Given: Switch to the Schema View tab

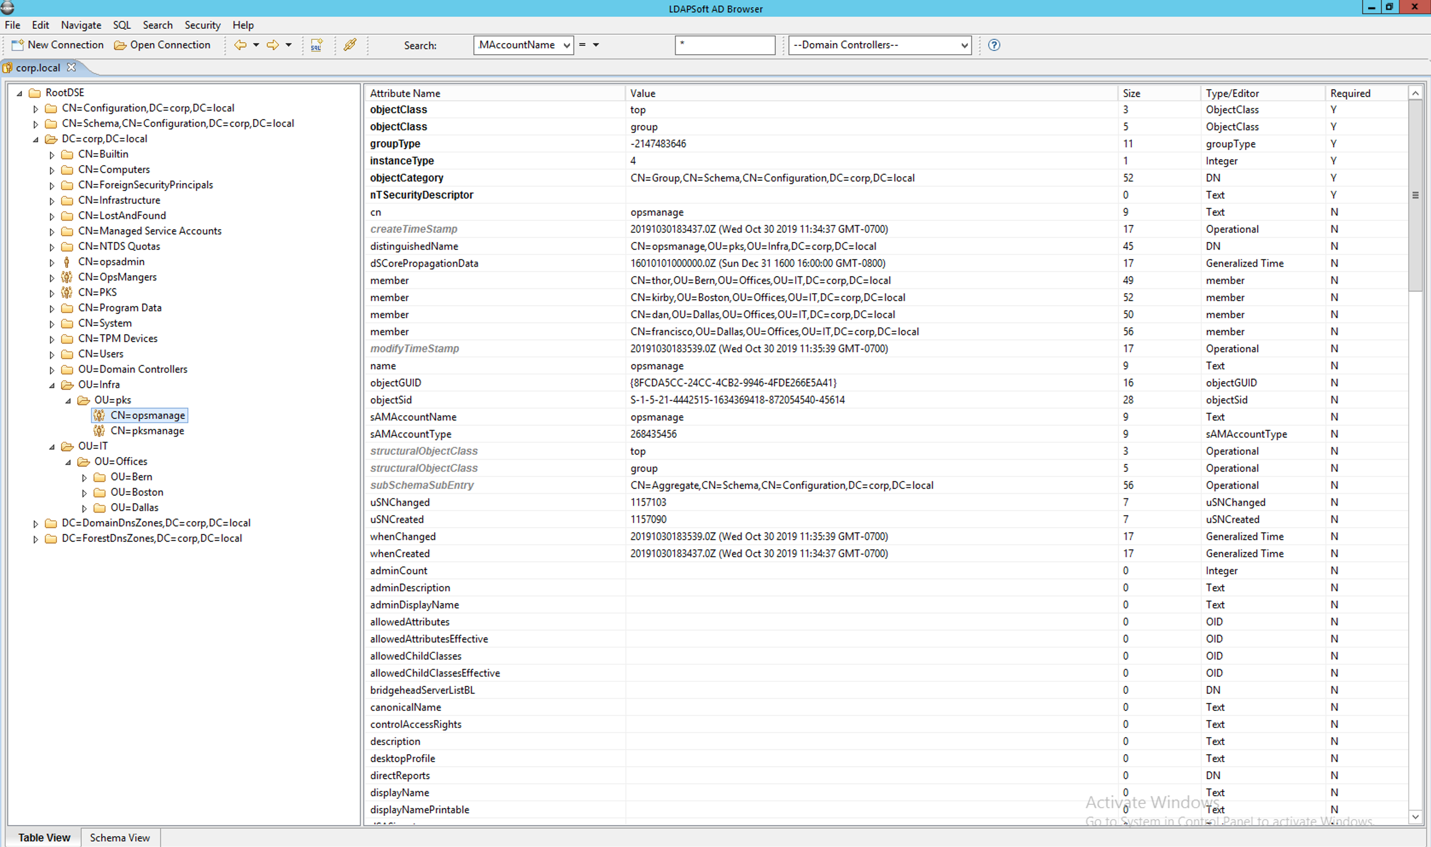Looking at the screenshot, I should [120, 838].
